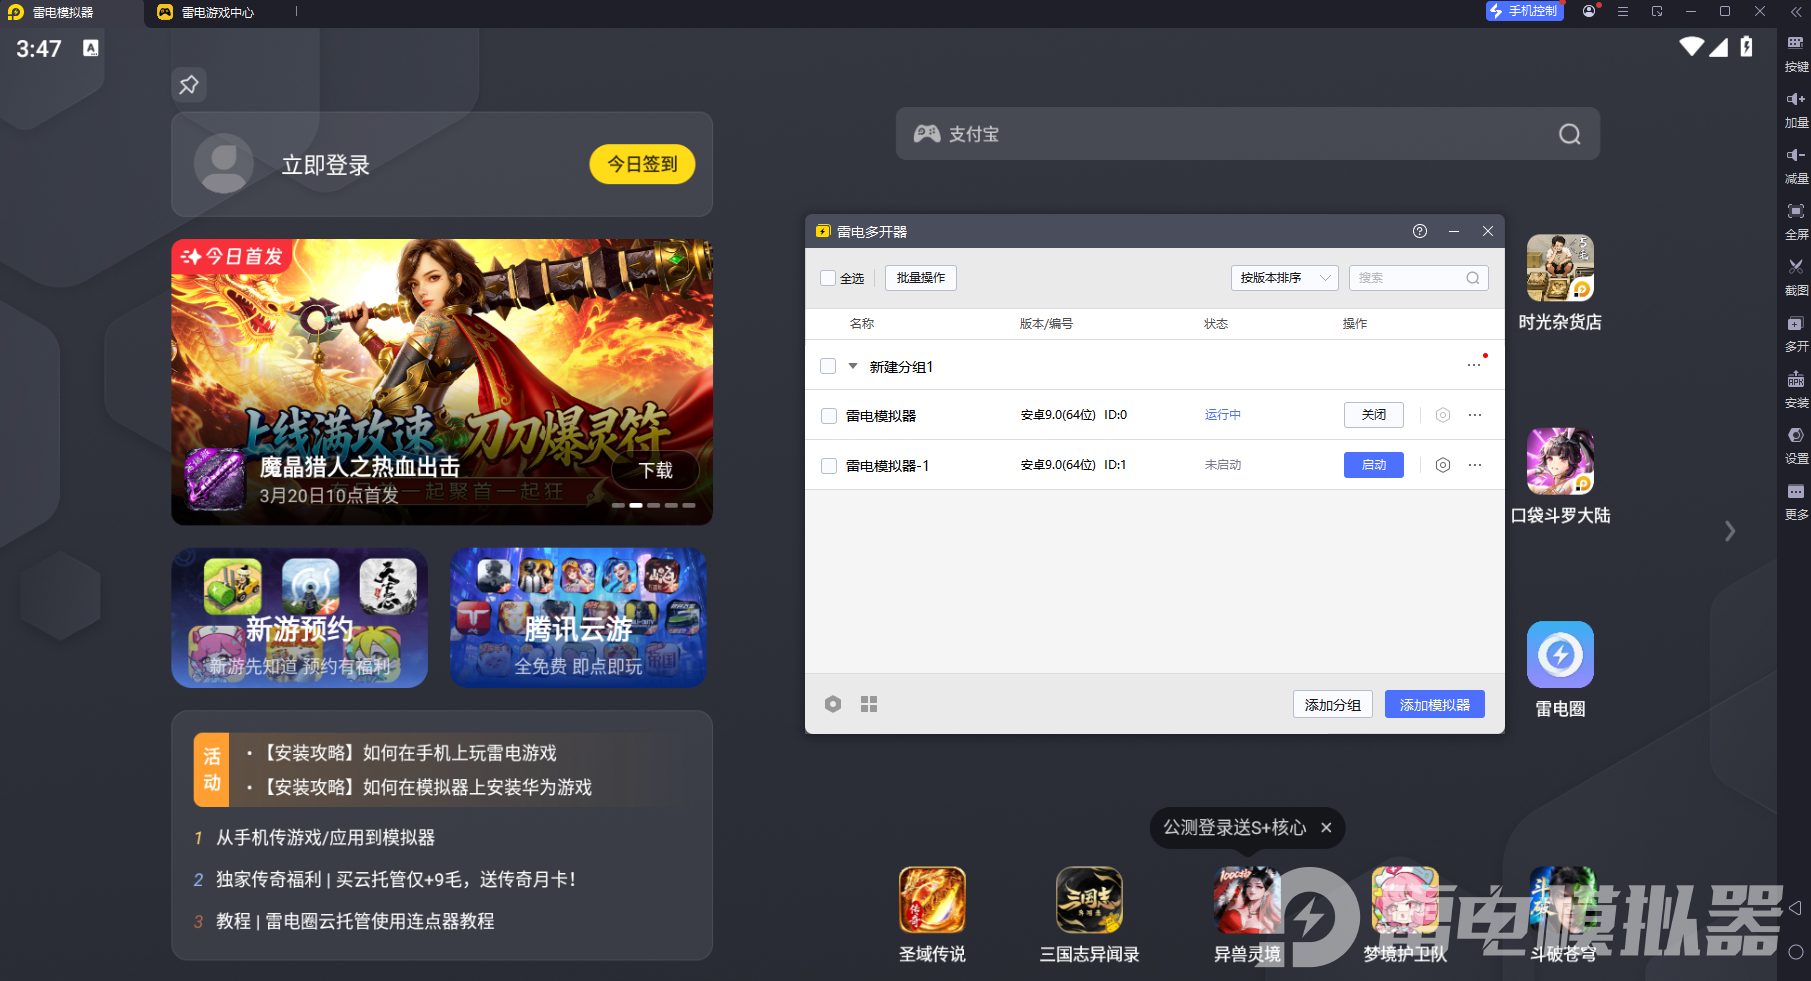Click 立即登录 to log in

[326, 165]
